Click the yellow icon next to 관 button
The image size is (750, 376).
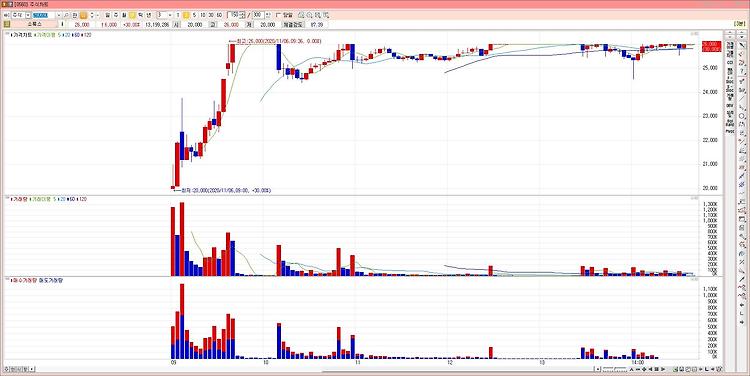click(x=83, y=15)
